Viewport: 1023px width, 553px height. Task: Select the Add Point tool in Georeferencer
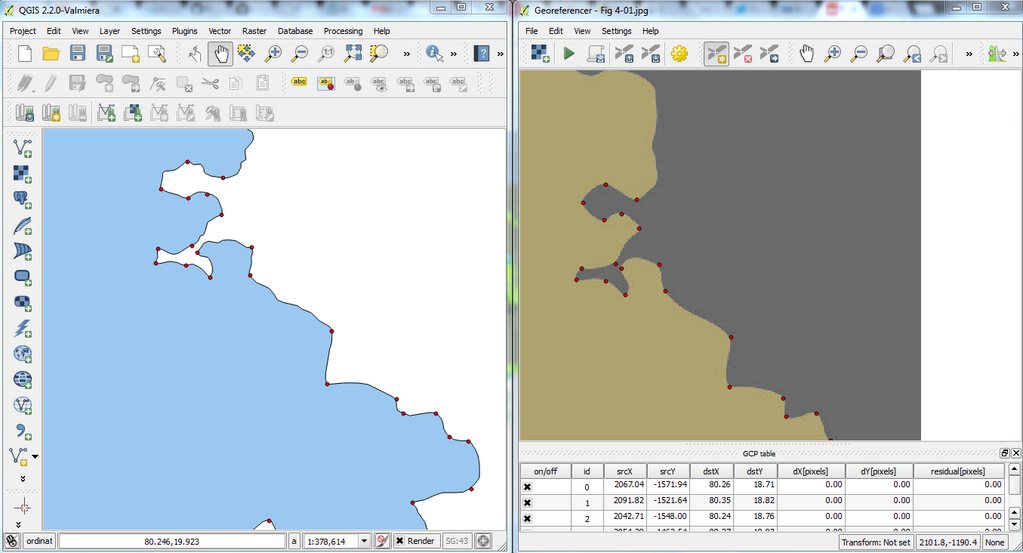(716, 54)
